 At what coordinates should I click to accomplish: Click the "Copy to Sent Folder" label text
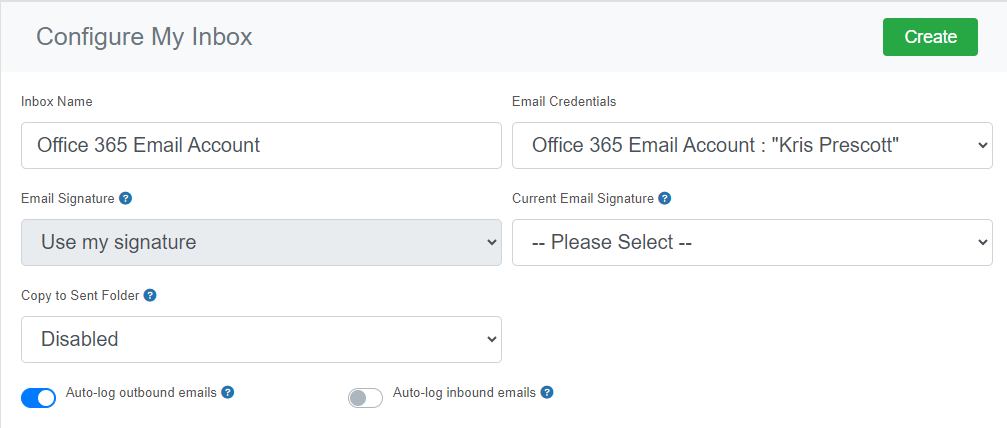click(80, 296)
